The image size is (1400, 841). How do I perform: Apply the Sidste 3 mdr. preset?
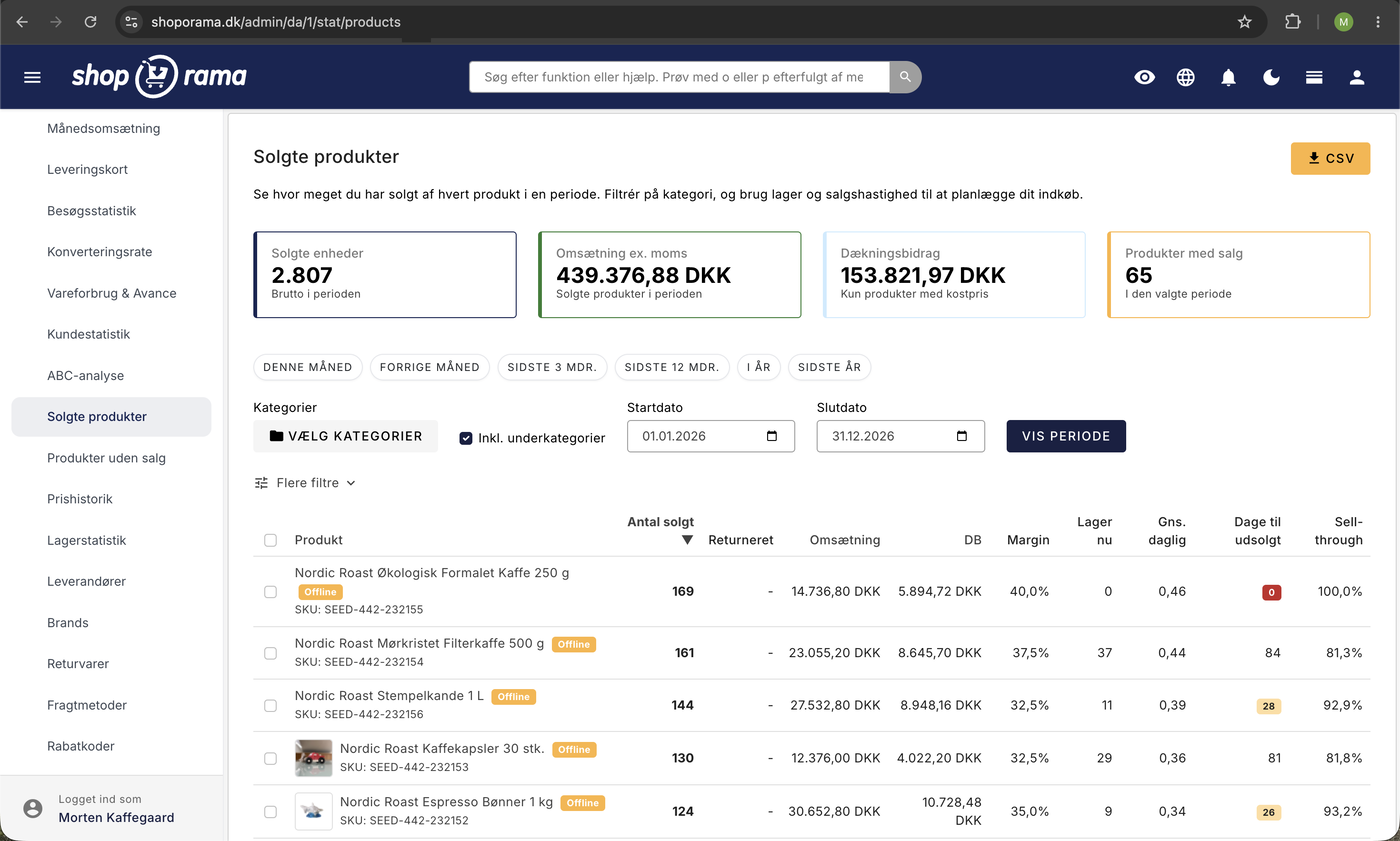[x=552, y=367]
